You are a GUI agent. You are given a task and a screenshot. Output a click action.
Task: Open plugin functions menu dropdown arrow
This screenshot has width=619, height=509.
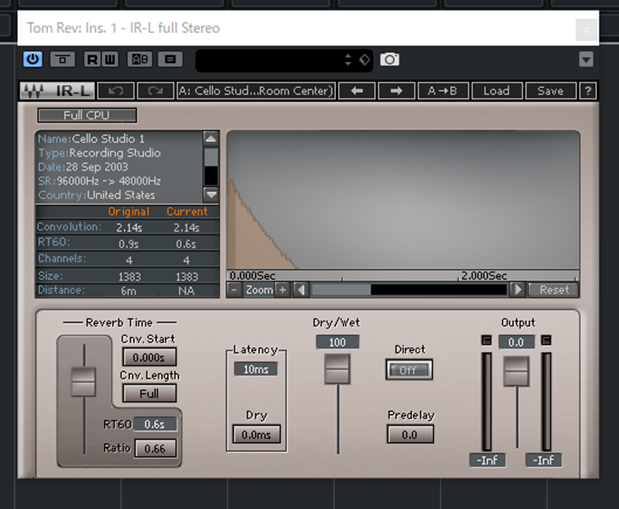(x=586, y=60)
